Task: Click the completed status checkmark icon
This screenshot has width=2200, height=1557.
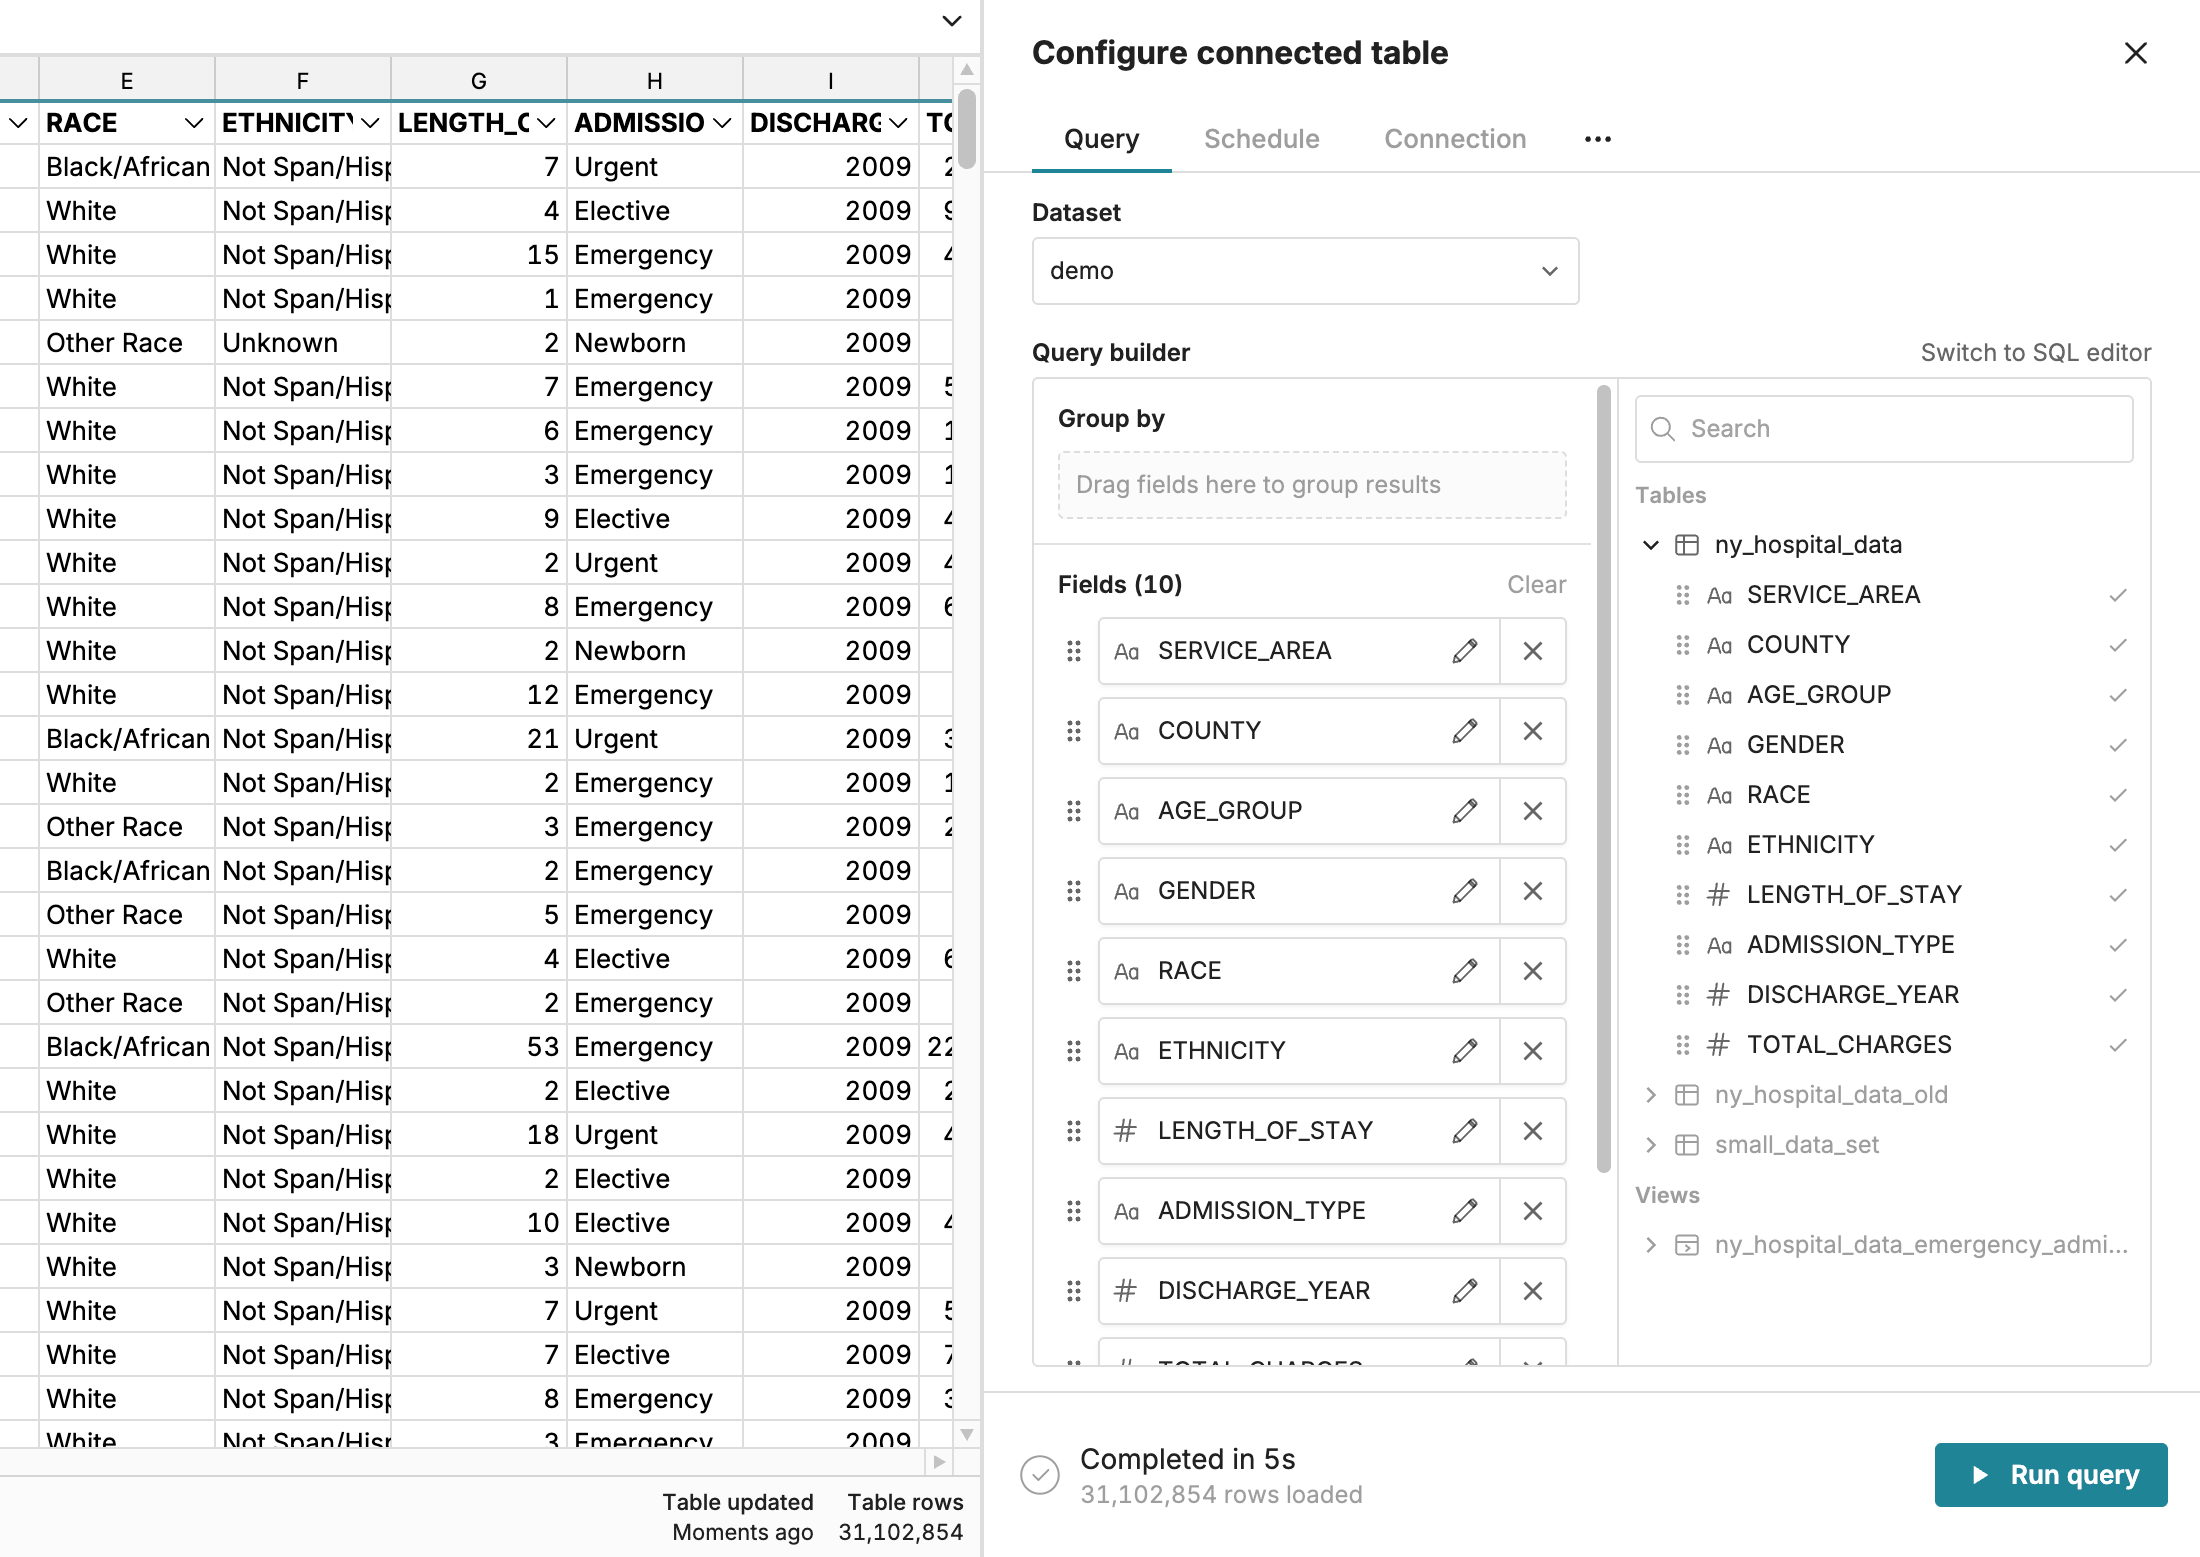Action: click(x=1040, y=1475)
